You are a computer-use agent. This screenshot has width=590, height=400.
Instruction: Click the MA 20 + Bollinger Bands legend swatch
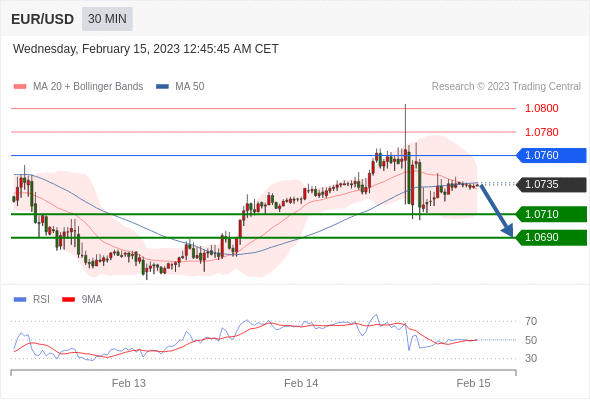coord(20,87)
